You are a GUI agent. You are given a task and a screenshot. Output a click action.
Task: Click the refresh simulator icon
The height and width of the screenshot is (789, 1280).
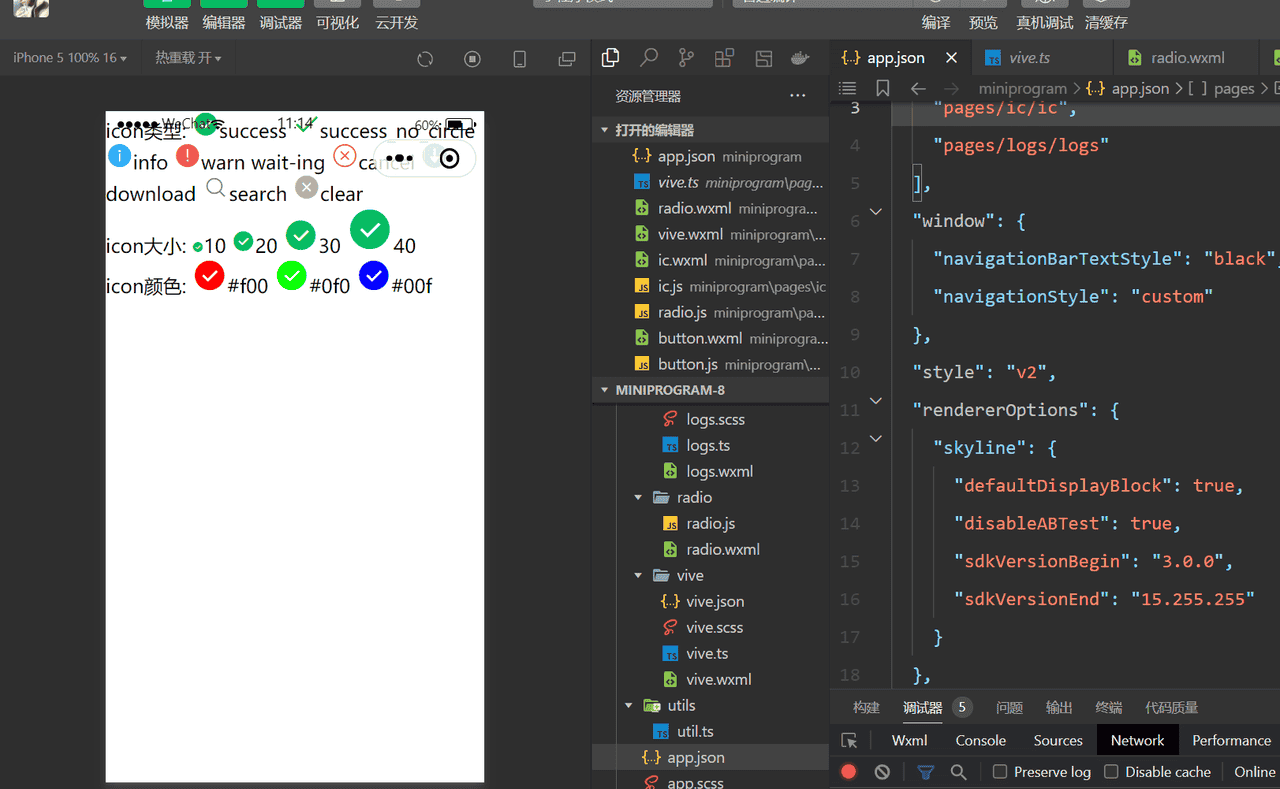tap(425, 59)
